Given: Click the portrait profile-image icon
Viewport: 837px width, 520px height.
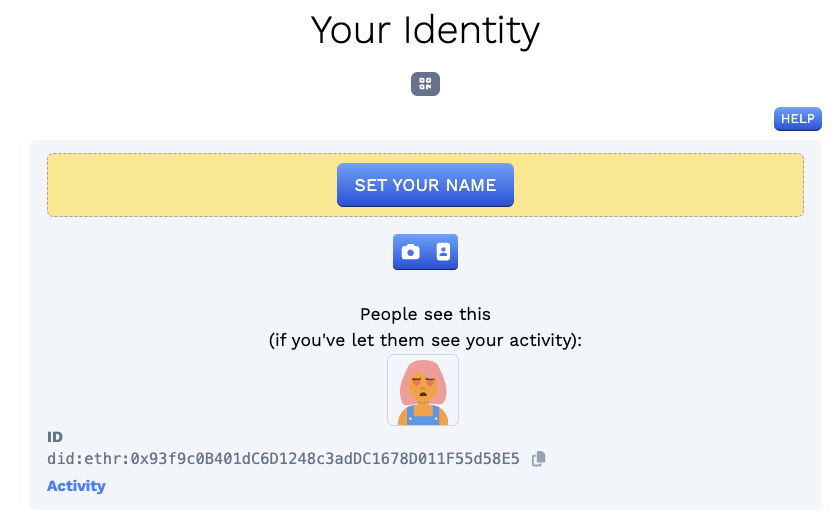Looking at the screenshot, I should pos(443,252).
